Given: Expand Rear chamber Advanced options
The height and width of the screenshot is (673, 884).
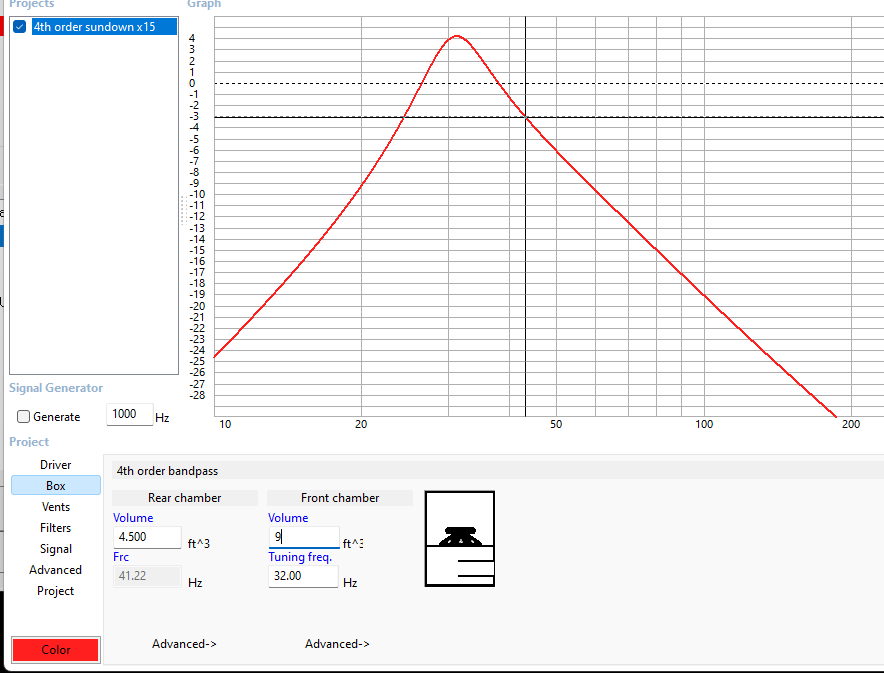Looking at the screenshot, I should (x=184, y=644).
